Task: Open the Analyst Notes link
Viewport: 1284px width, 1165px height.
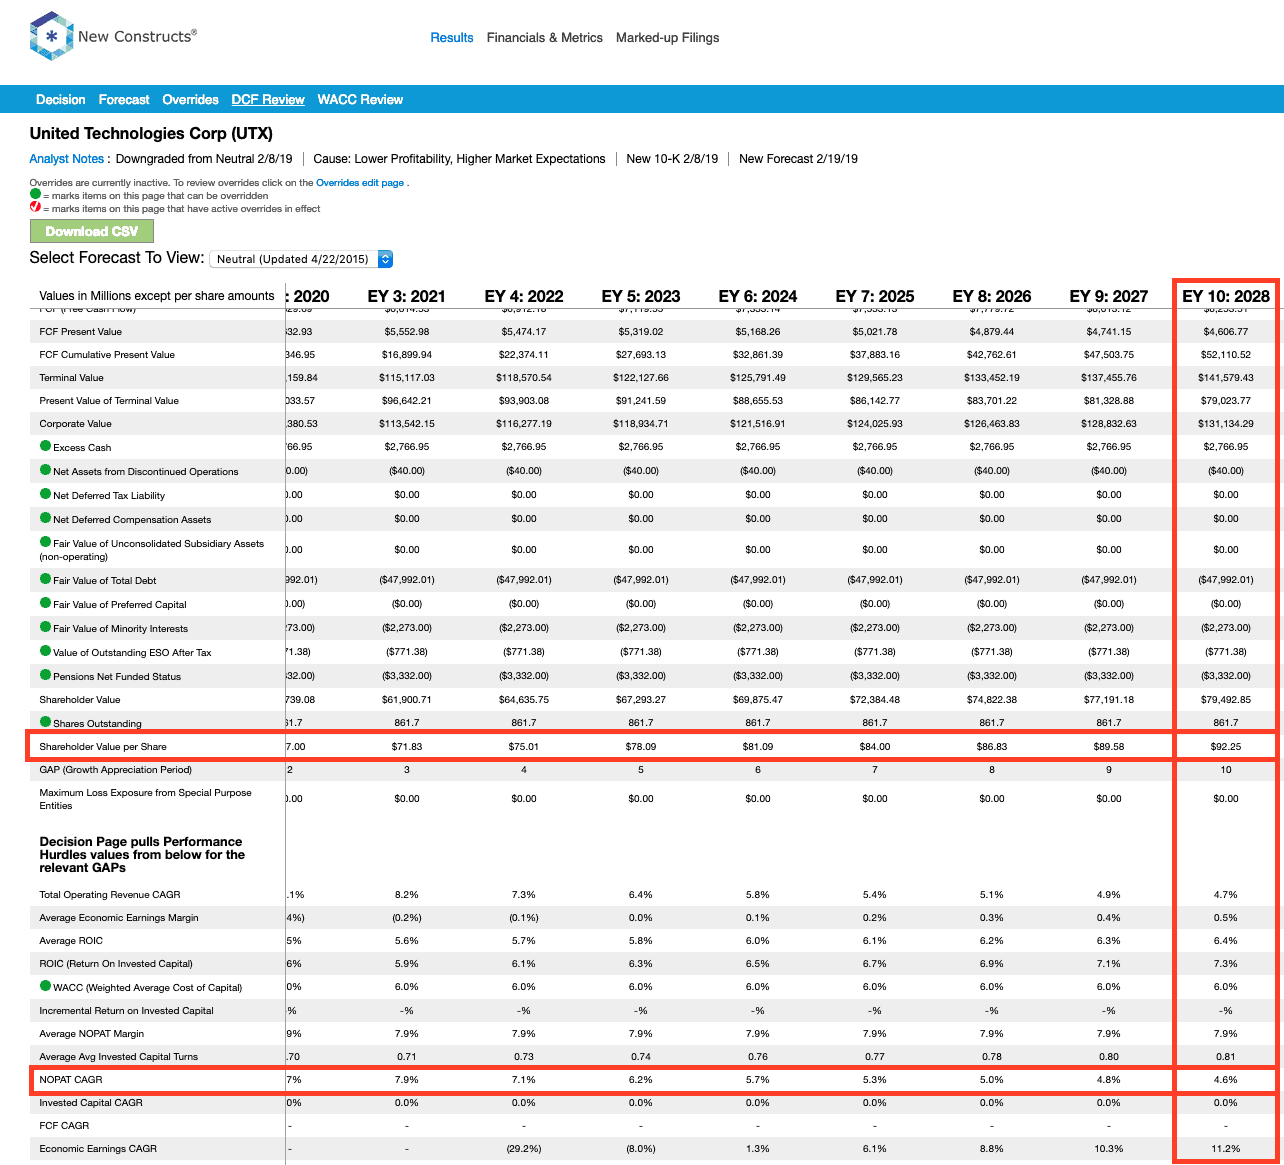Action: point(67,159)
